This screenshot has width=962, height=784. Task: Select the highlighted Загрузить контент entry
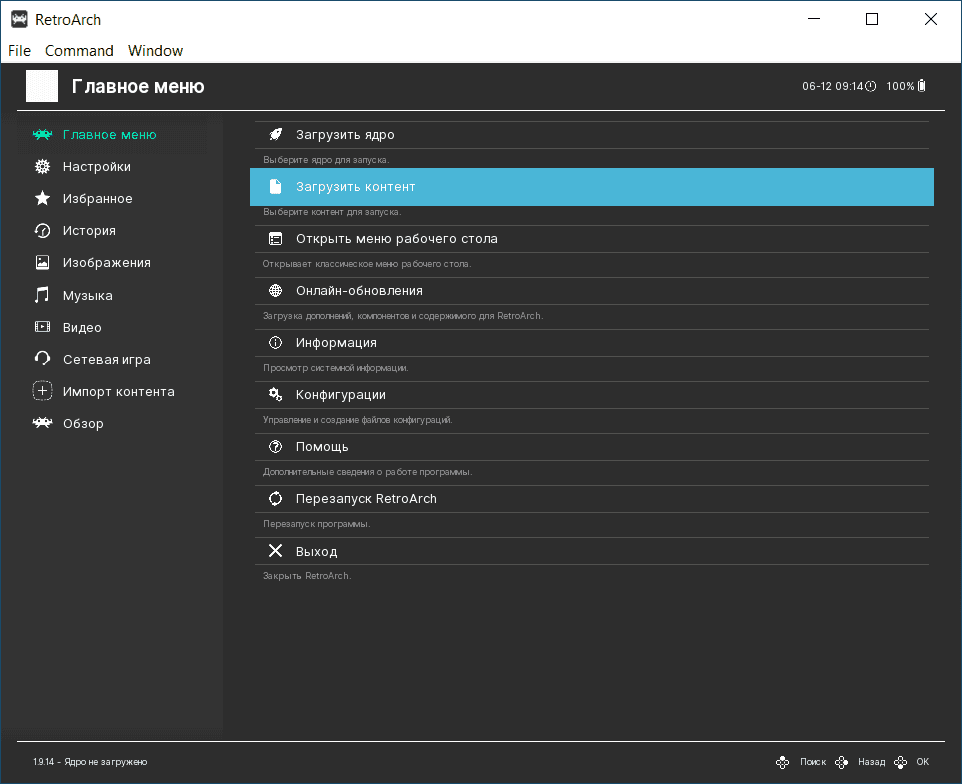(x=591, y=186)
